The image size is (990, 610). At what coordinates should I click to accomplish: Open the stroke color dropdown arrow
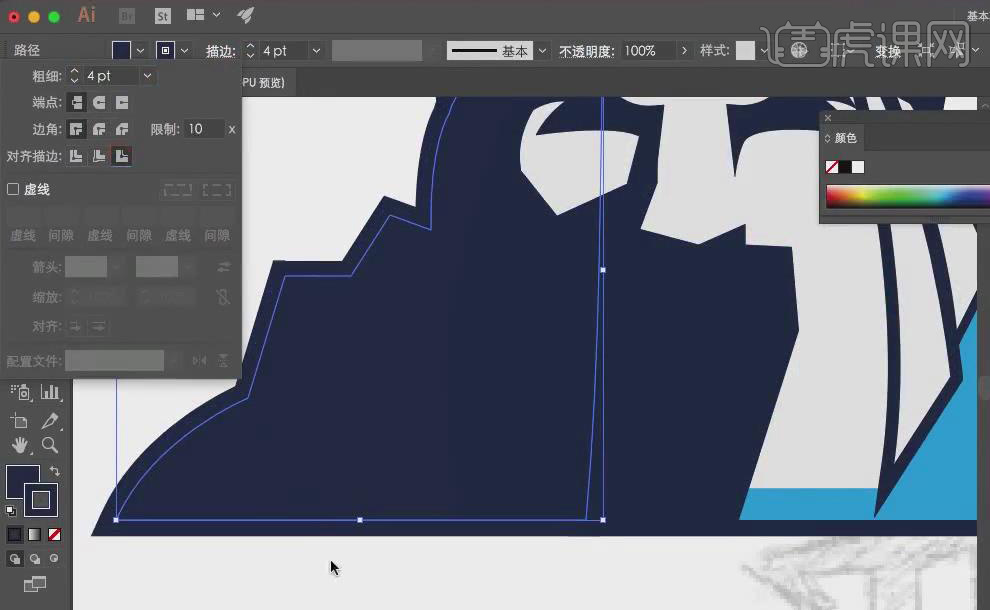click(184, 51)
